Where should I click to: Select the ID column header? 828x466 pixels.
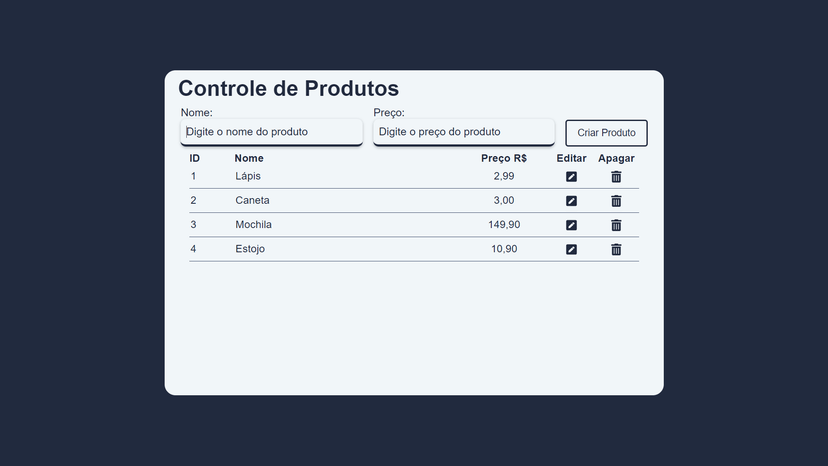194,158
